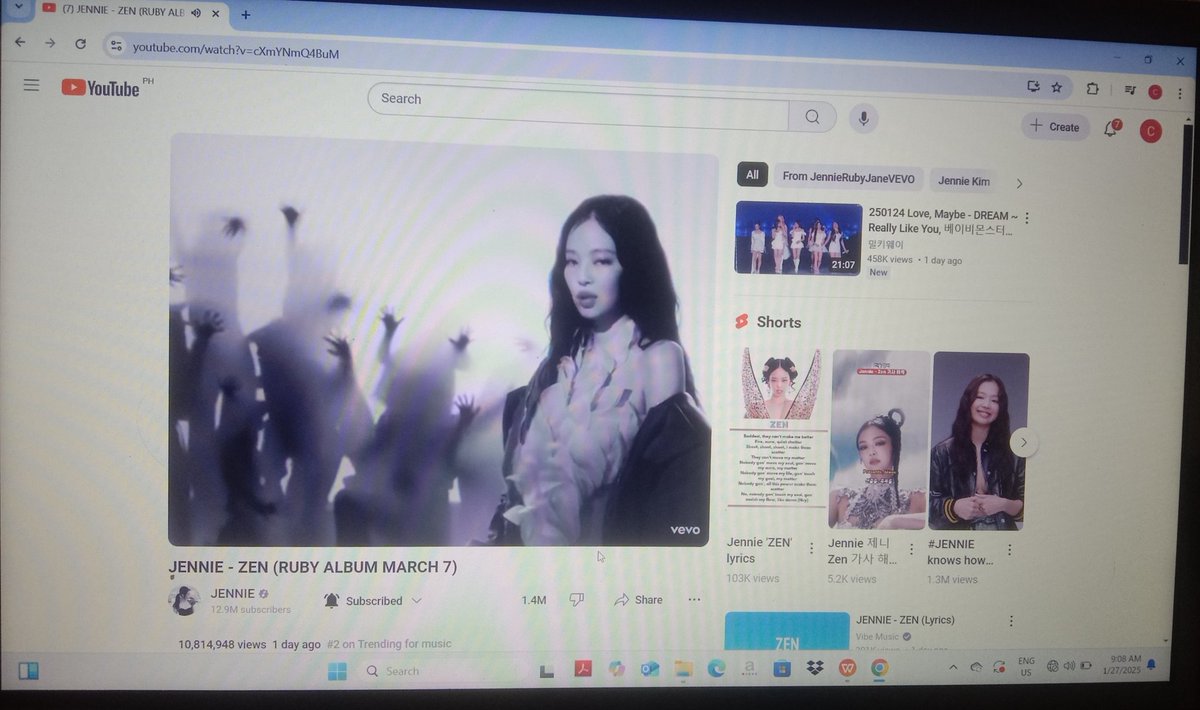Open JENNIE channel avatar
The width and height of the screenshot is (1200, 710).
pyautogui.click(x=184, y=600)
